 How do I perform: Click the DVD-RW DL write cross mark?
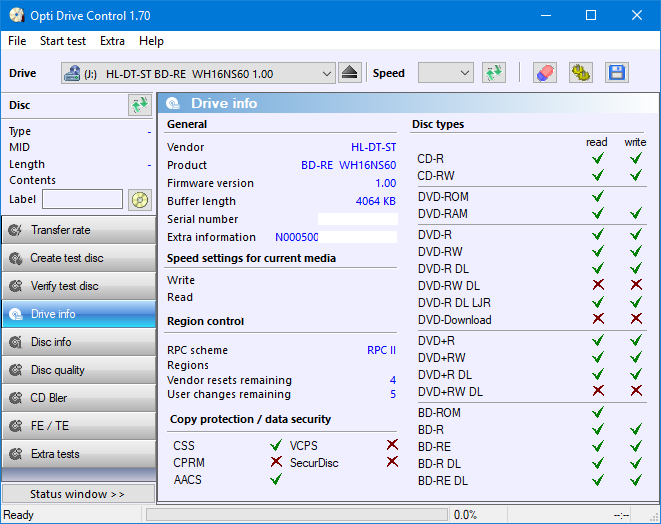636,285
